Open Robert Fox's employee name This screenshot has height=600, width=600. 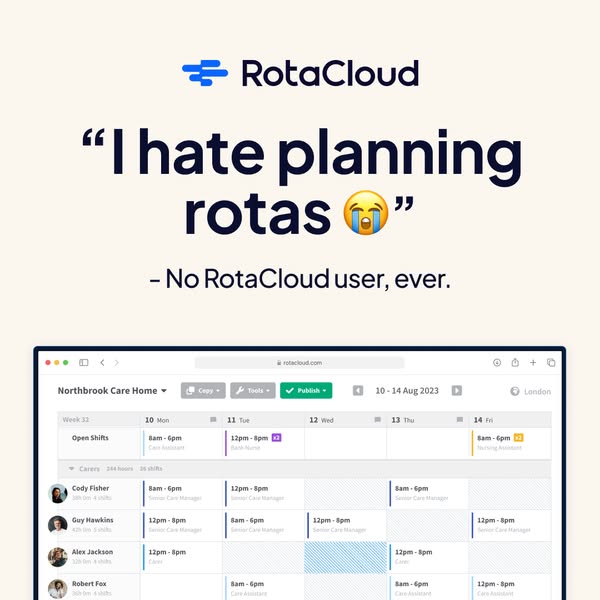tap(89, 584)
